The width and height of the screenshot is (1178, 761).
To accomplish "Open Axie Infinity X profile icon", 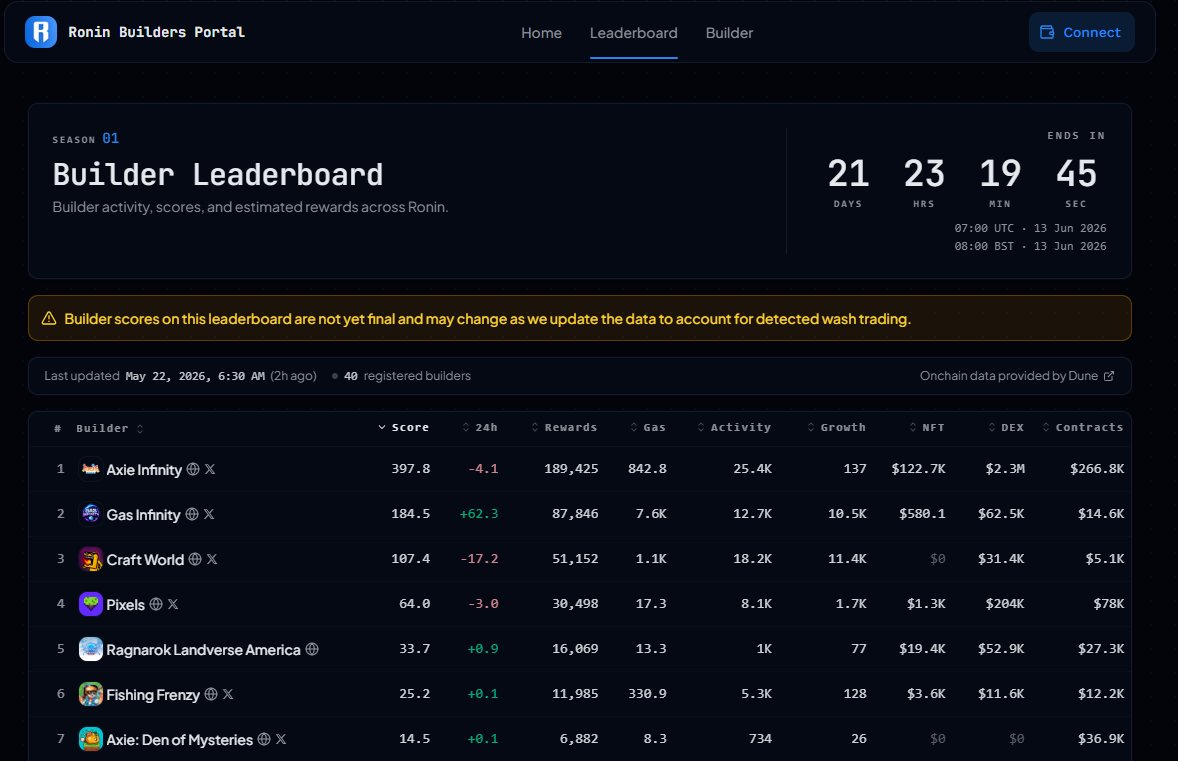I will point(210,469).
